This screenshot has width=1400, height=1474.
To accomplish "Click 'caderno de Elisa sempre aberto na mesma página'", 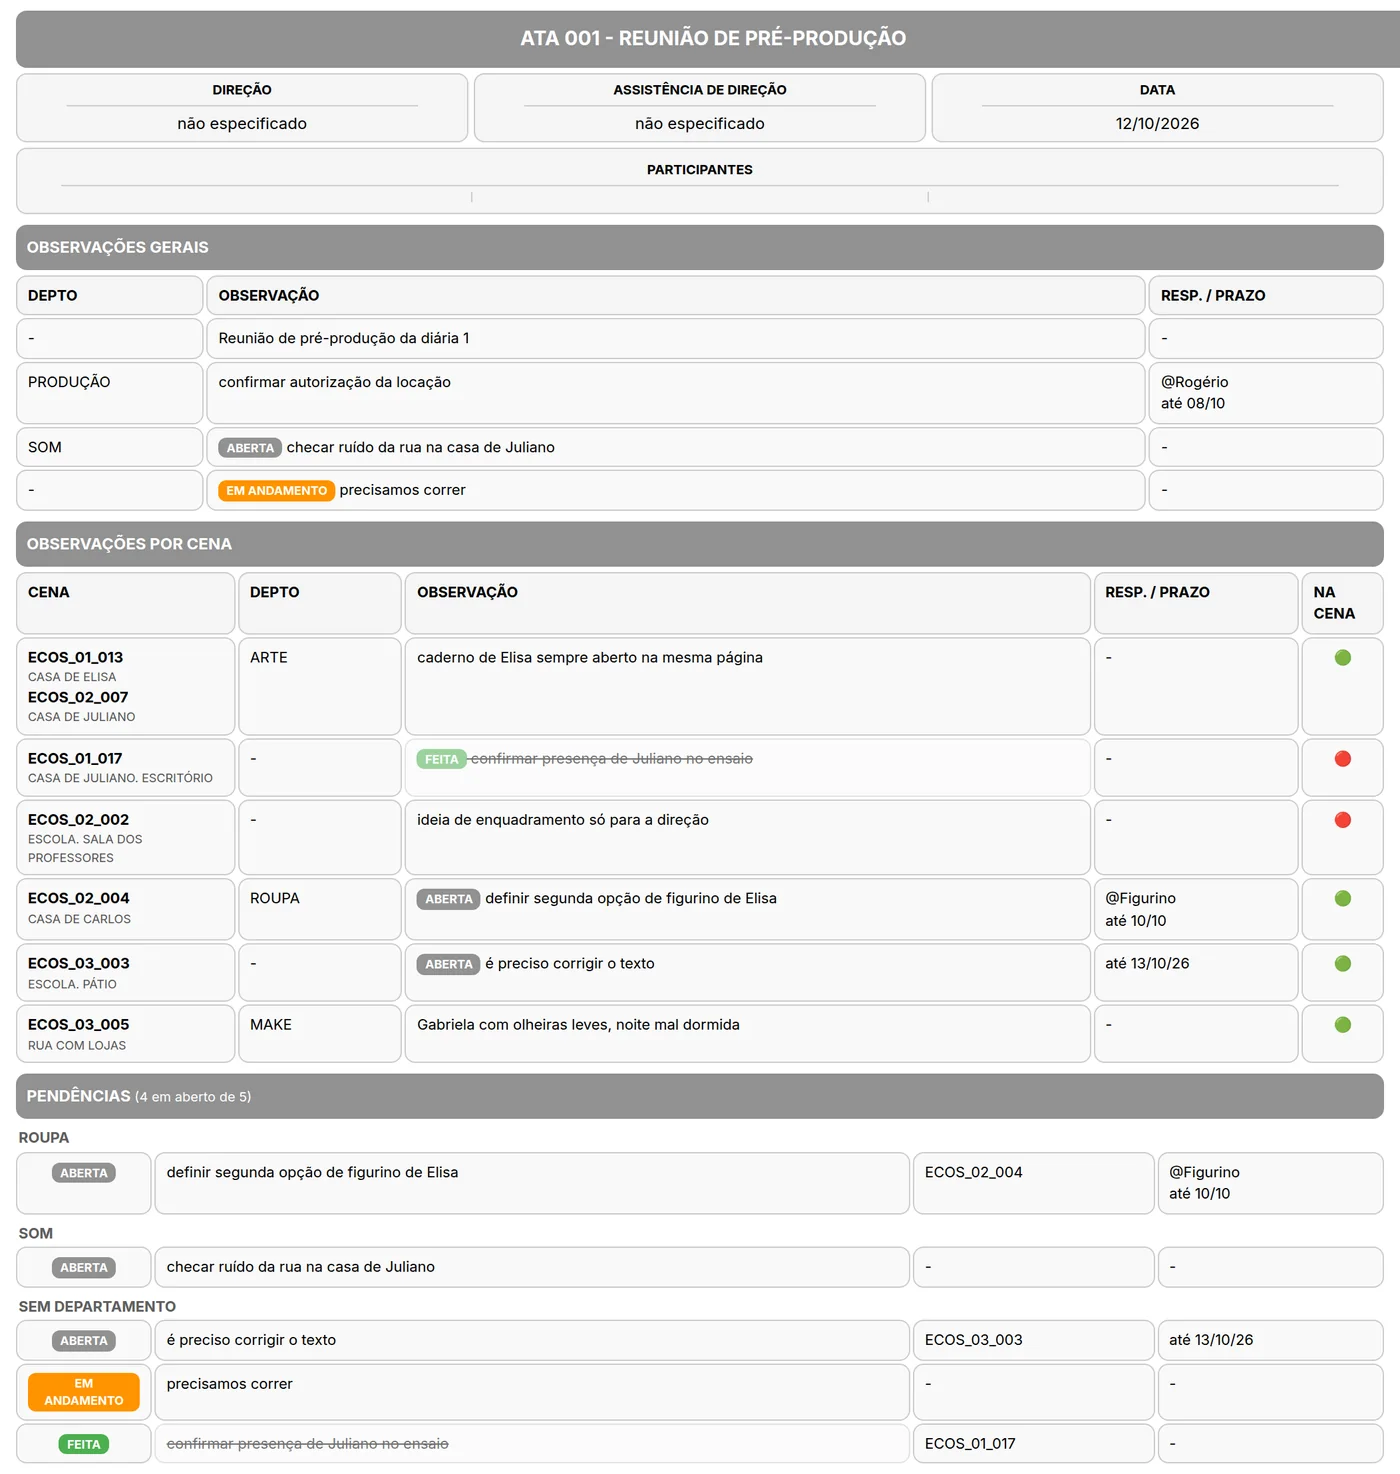I will [x=590, y=658].
